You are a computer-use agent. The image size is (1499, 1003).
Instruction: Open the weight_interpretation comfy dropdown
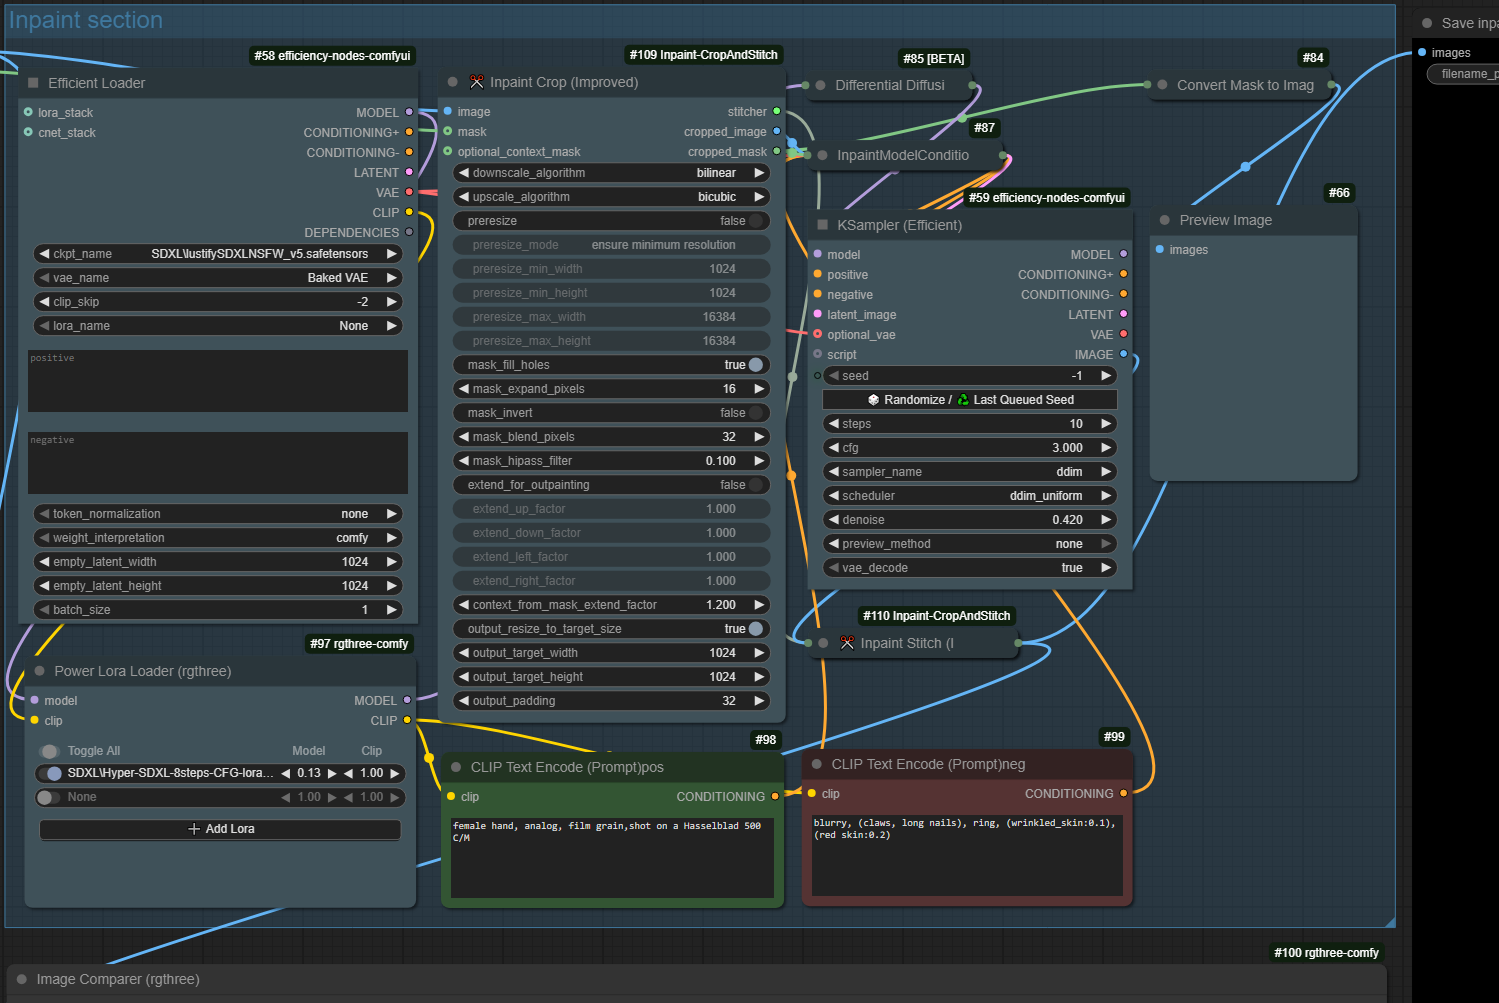tap(218, 538)
